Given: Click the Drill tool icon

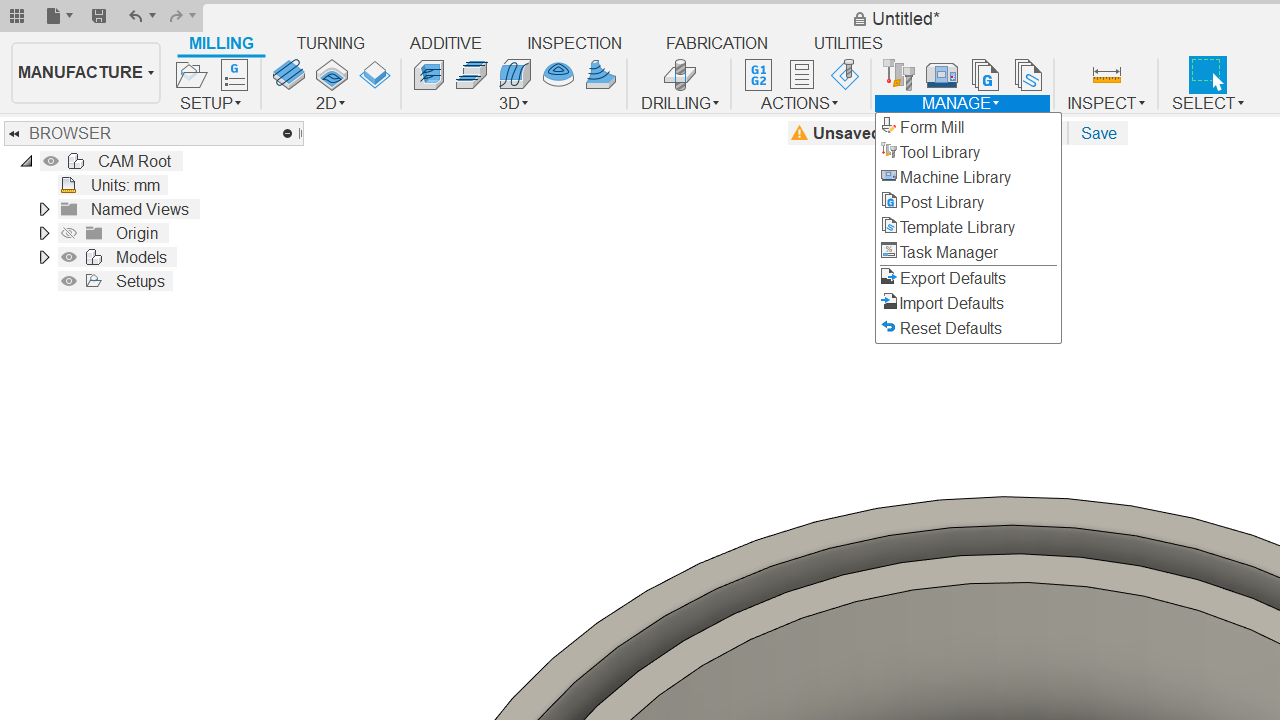Looking at the screenshot, I should click(680, 75).
